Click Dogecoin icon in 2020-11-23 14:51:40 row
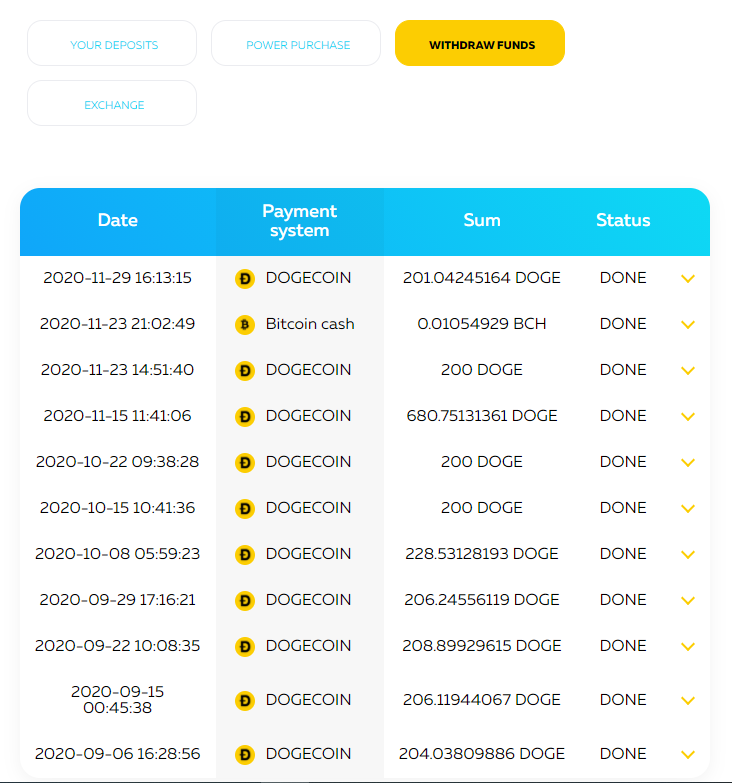Viewport: 732px width, 783px height. point(245,371)
